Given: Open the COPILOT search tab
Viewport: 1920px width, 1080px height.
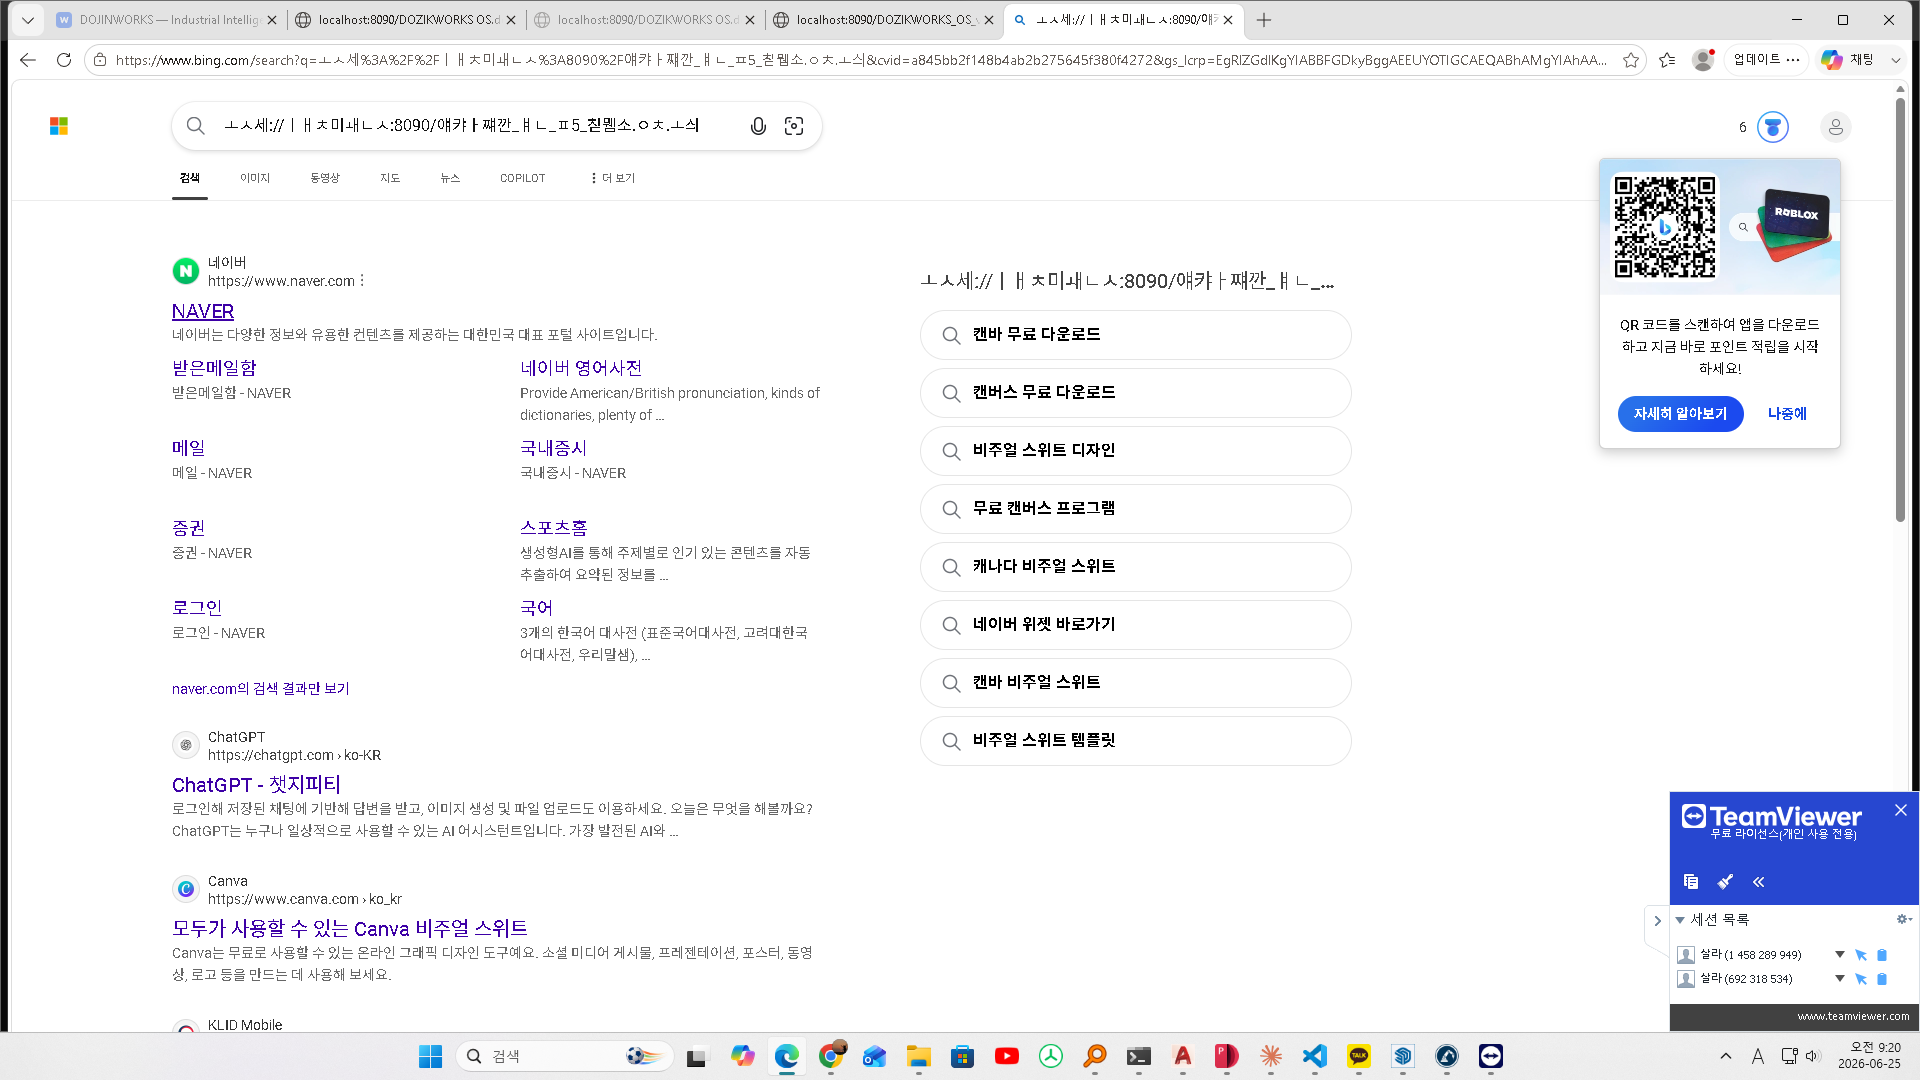Looking at the screenshot, I should (x=523, y=178).
